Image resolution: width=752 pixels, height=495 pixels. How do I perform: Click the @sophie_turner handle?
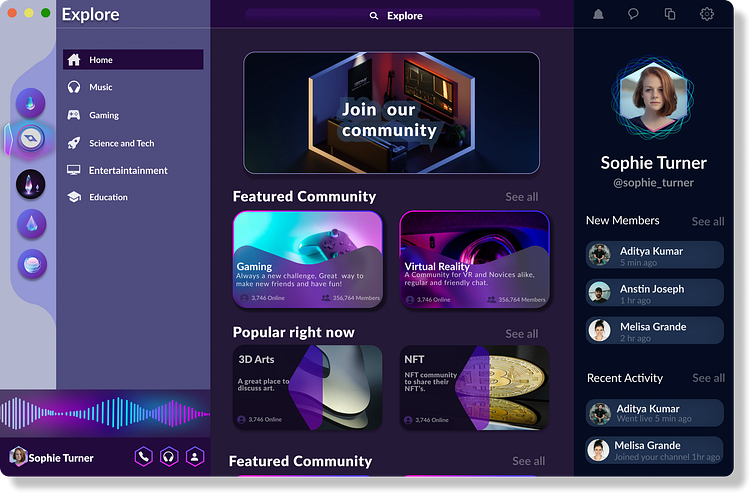[653, 182]
